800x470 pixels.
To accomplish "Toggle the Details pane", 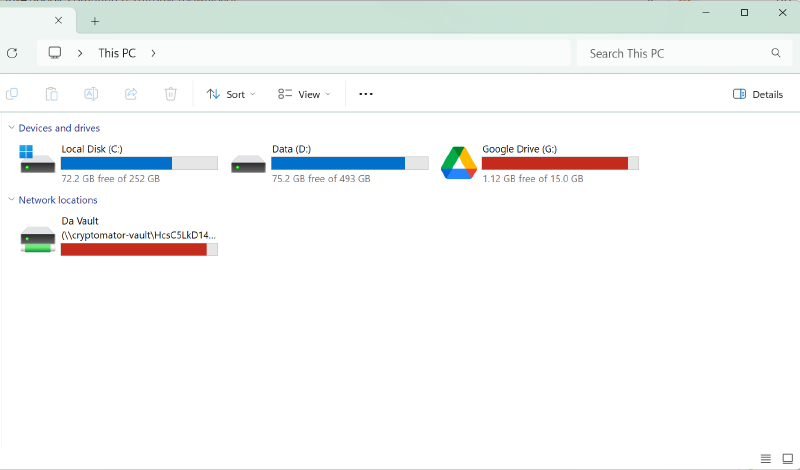I will [757, 94].
